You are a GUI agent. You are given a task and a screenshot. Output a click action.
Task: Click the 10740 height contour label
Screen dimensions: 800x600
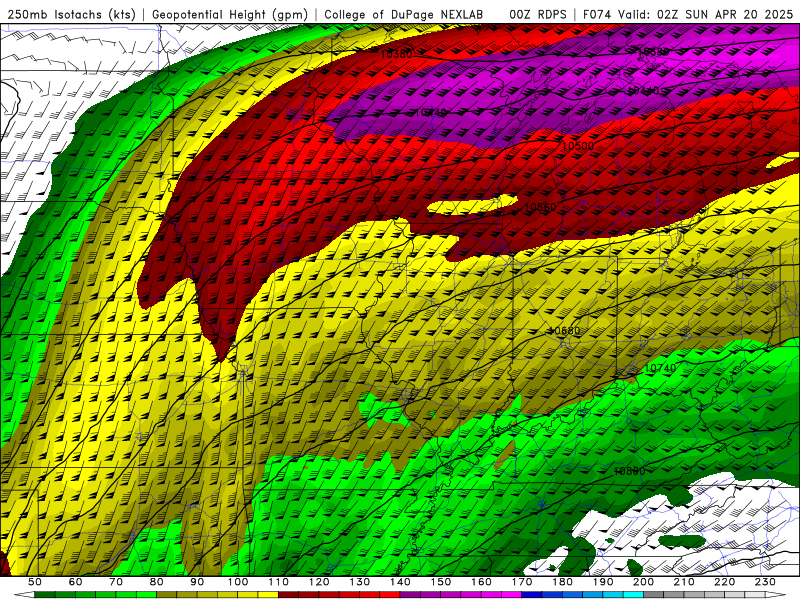660,368
